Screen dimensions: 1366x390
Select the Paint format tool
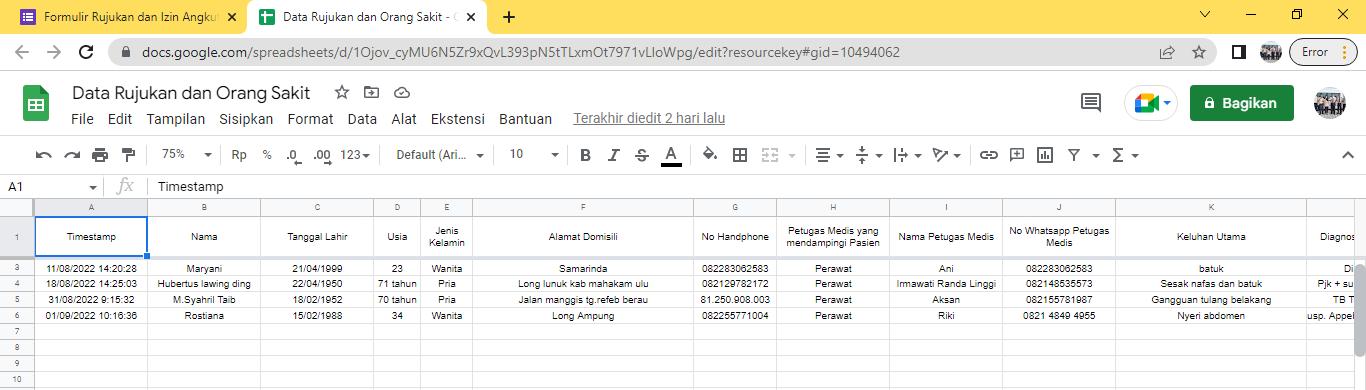[x=128, y=155]
